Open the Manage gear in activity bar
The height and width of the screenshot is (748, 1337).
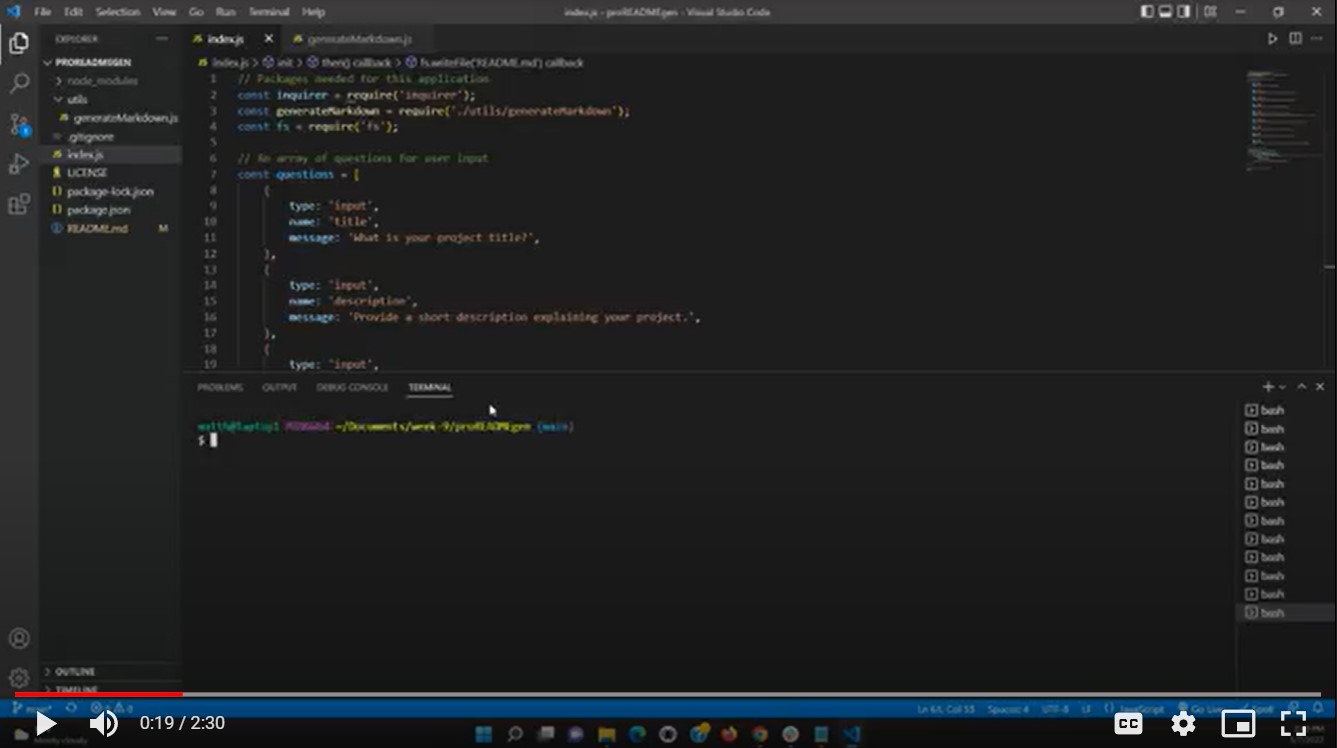pyautogui.click(x=19, y=678)
